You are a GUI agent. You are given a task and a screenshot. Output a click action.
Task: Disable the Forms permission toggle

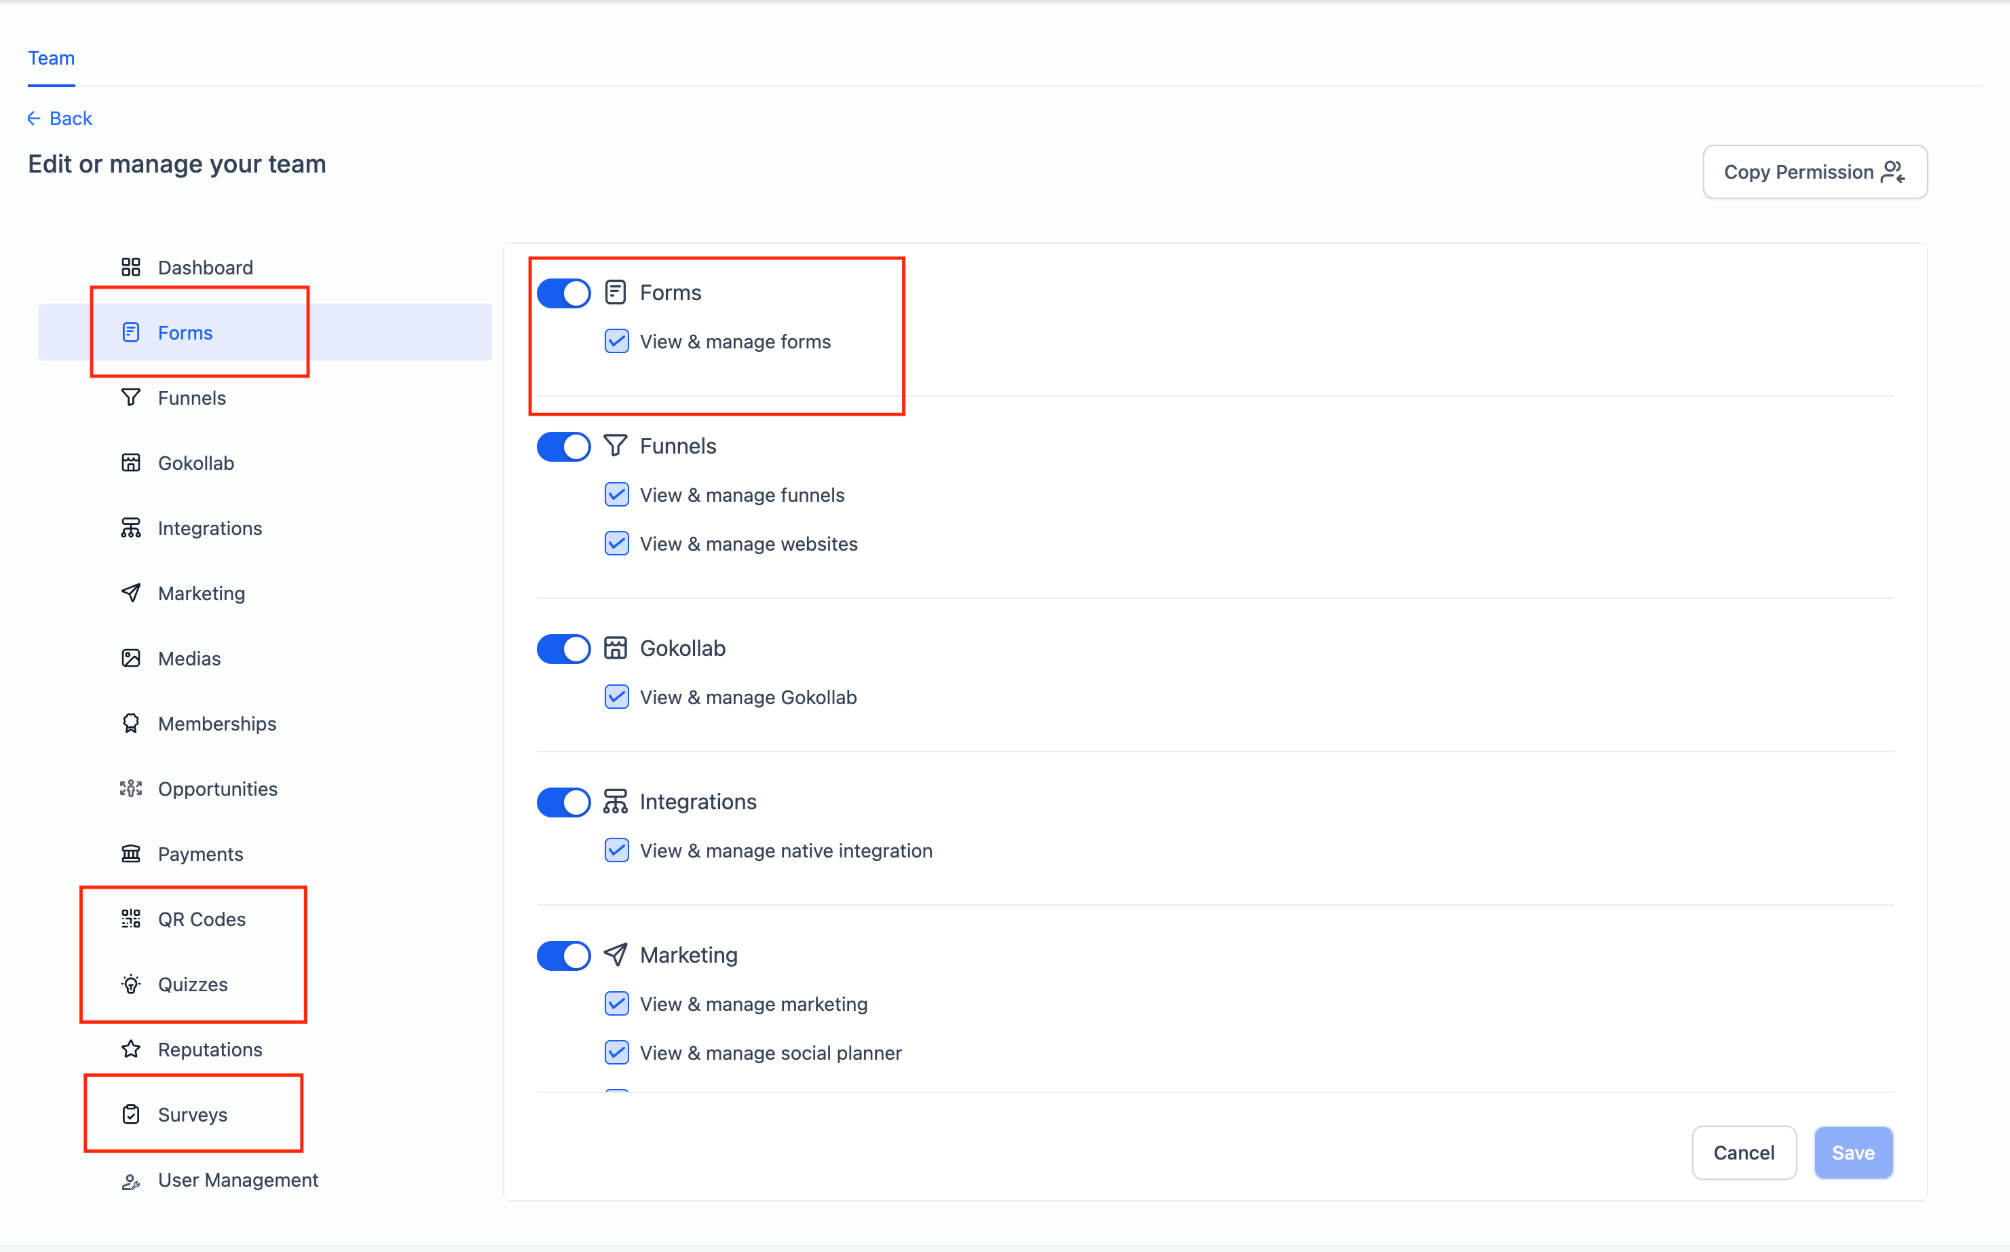pyautogui.click(x=564, y=293)
